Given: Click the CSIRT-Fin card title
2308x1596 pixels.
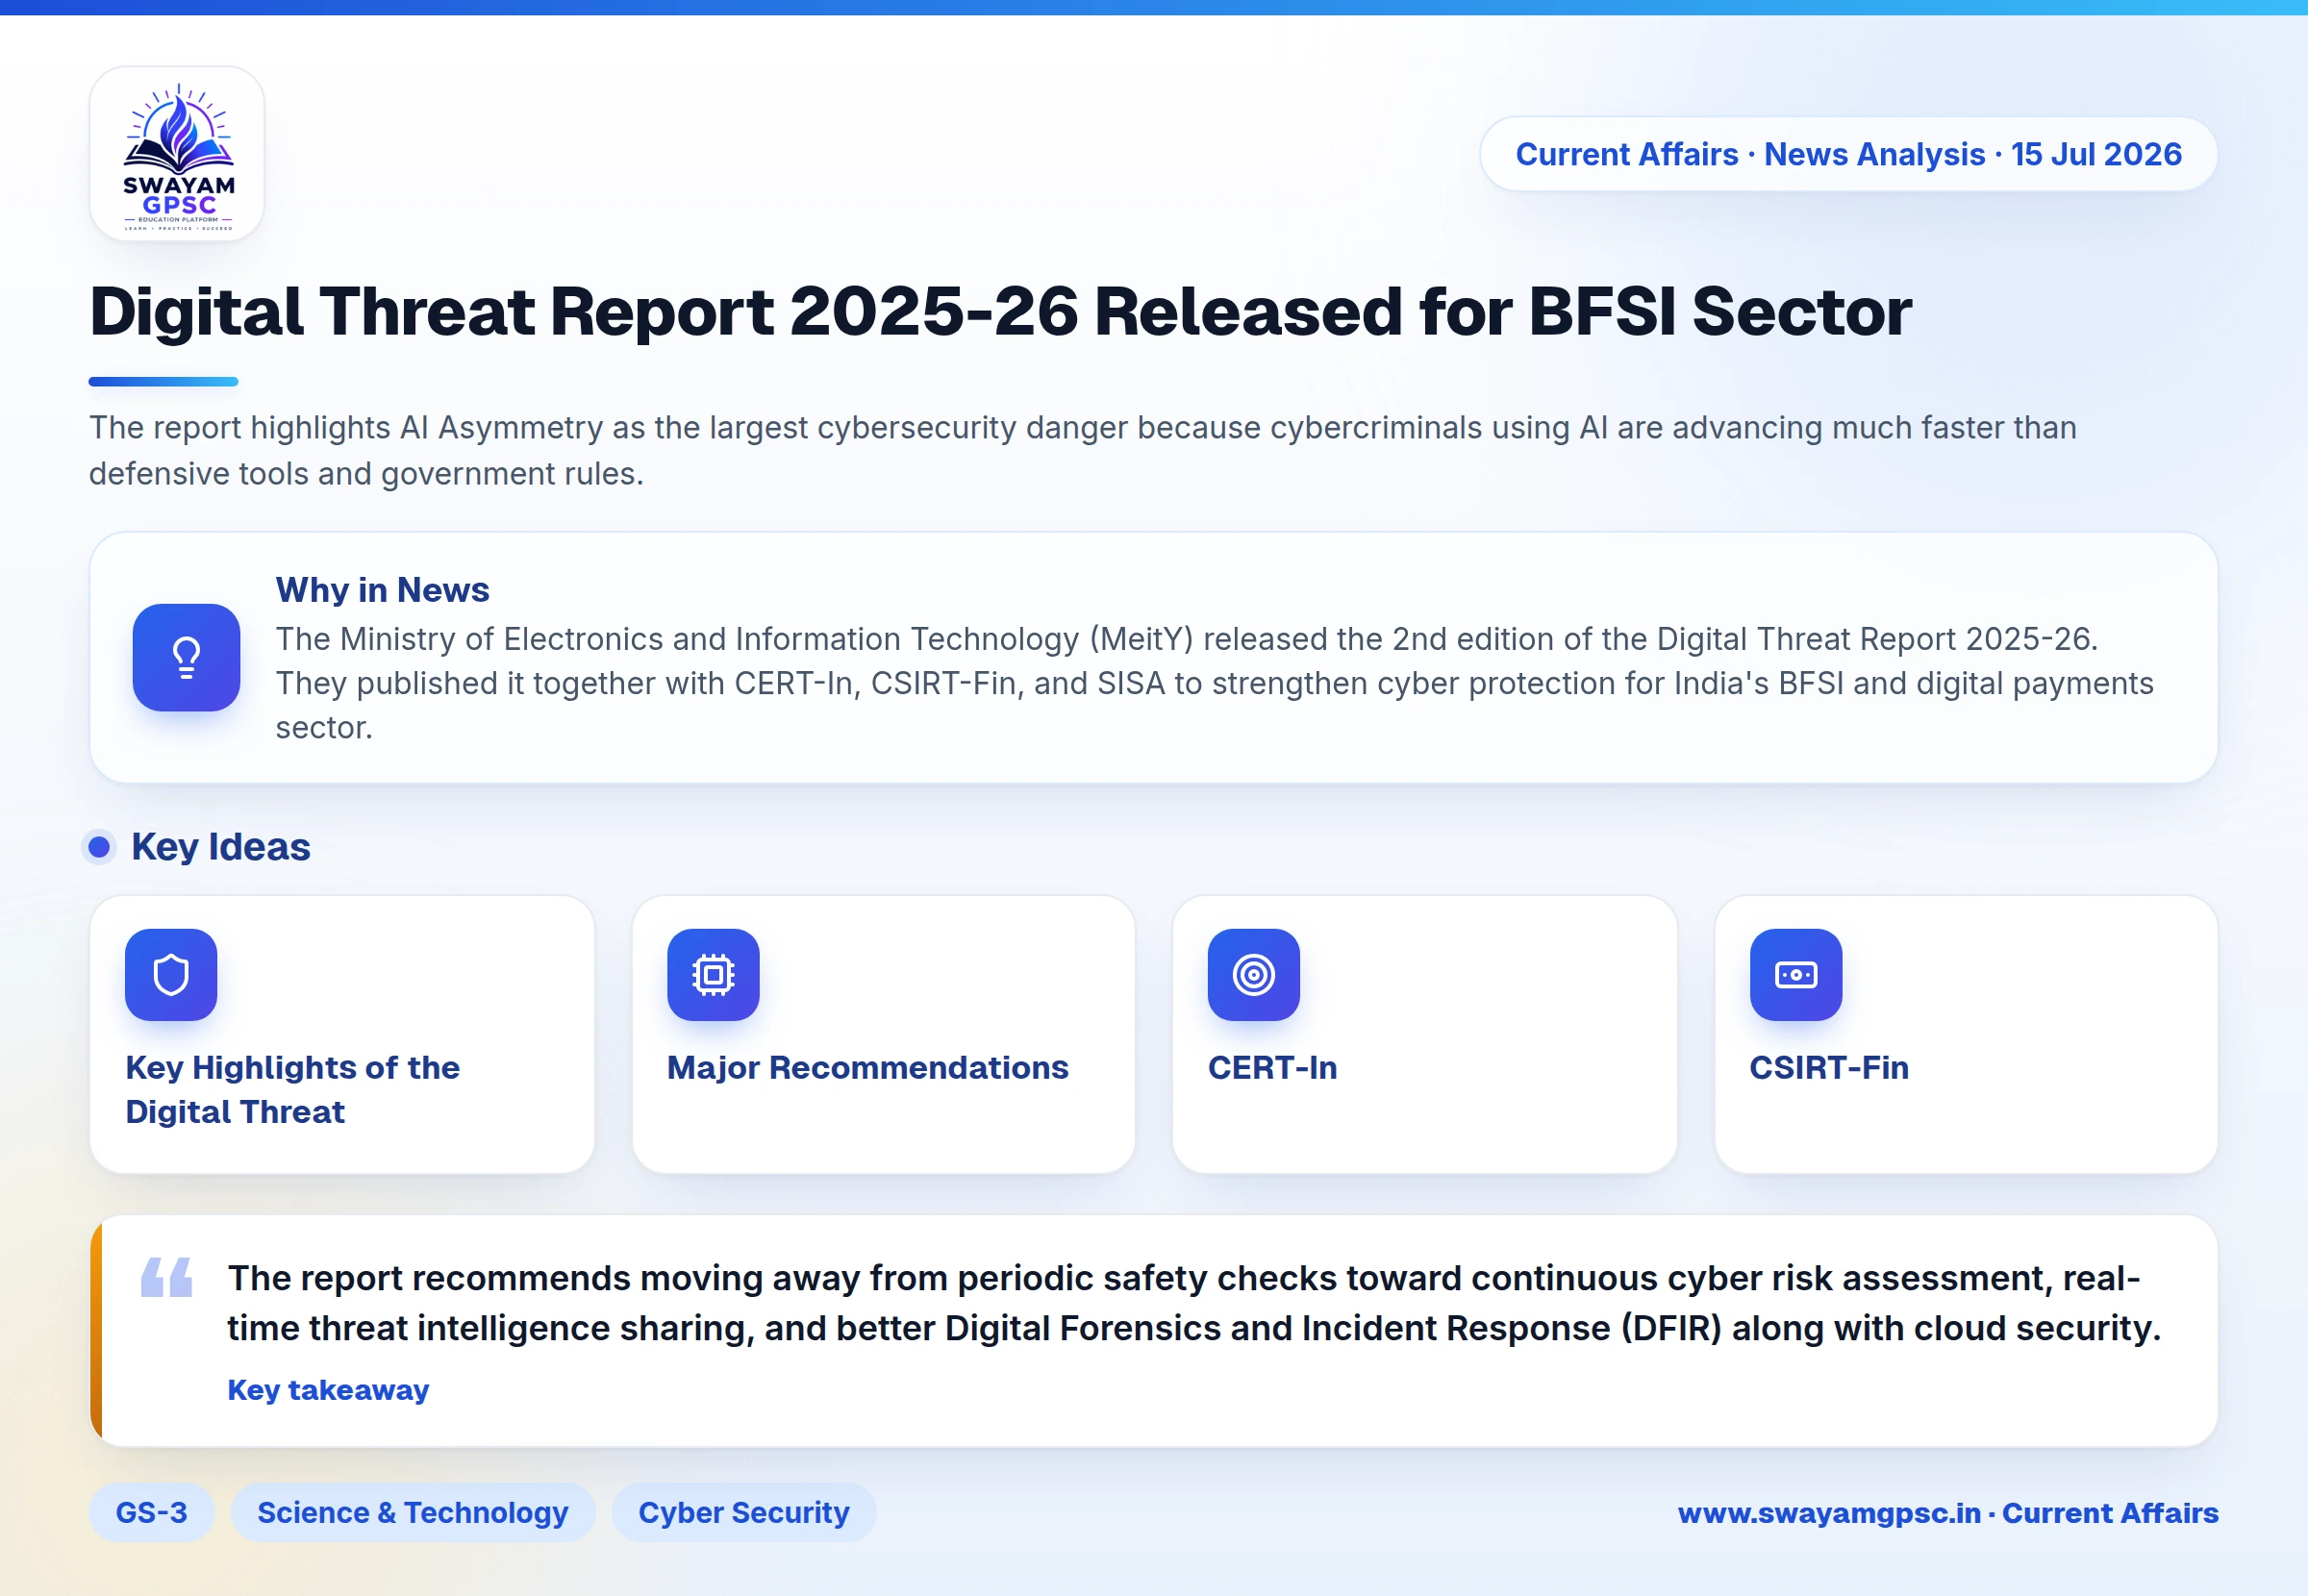Looking at the screenshot, I should (1829, 1068).
